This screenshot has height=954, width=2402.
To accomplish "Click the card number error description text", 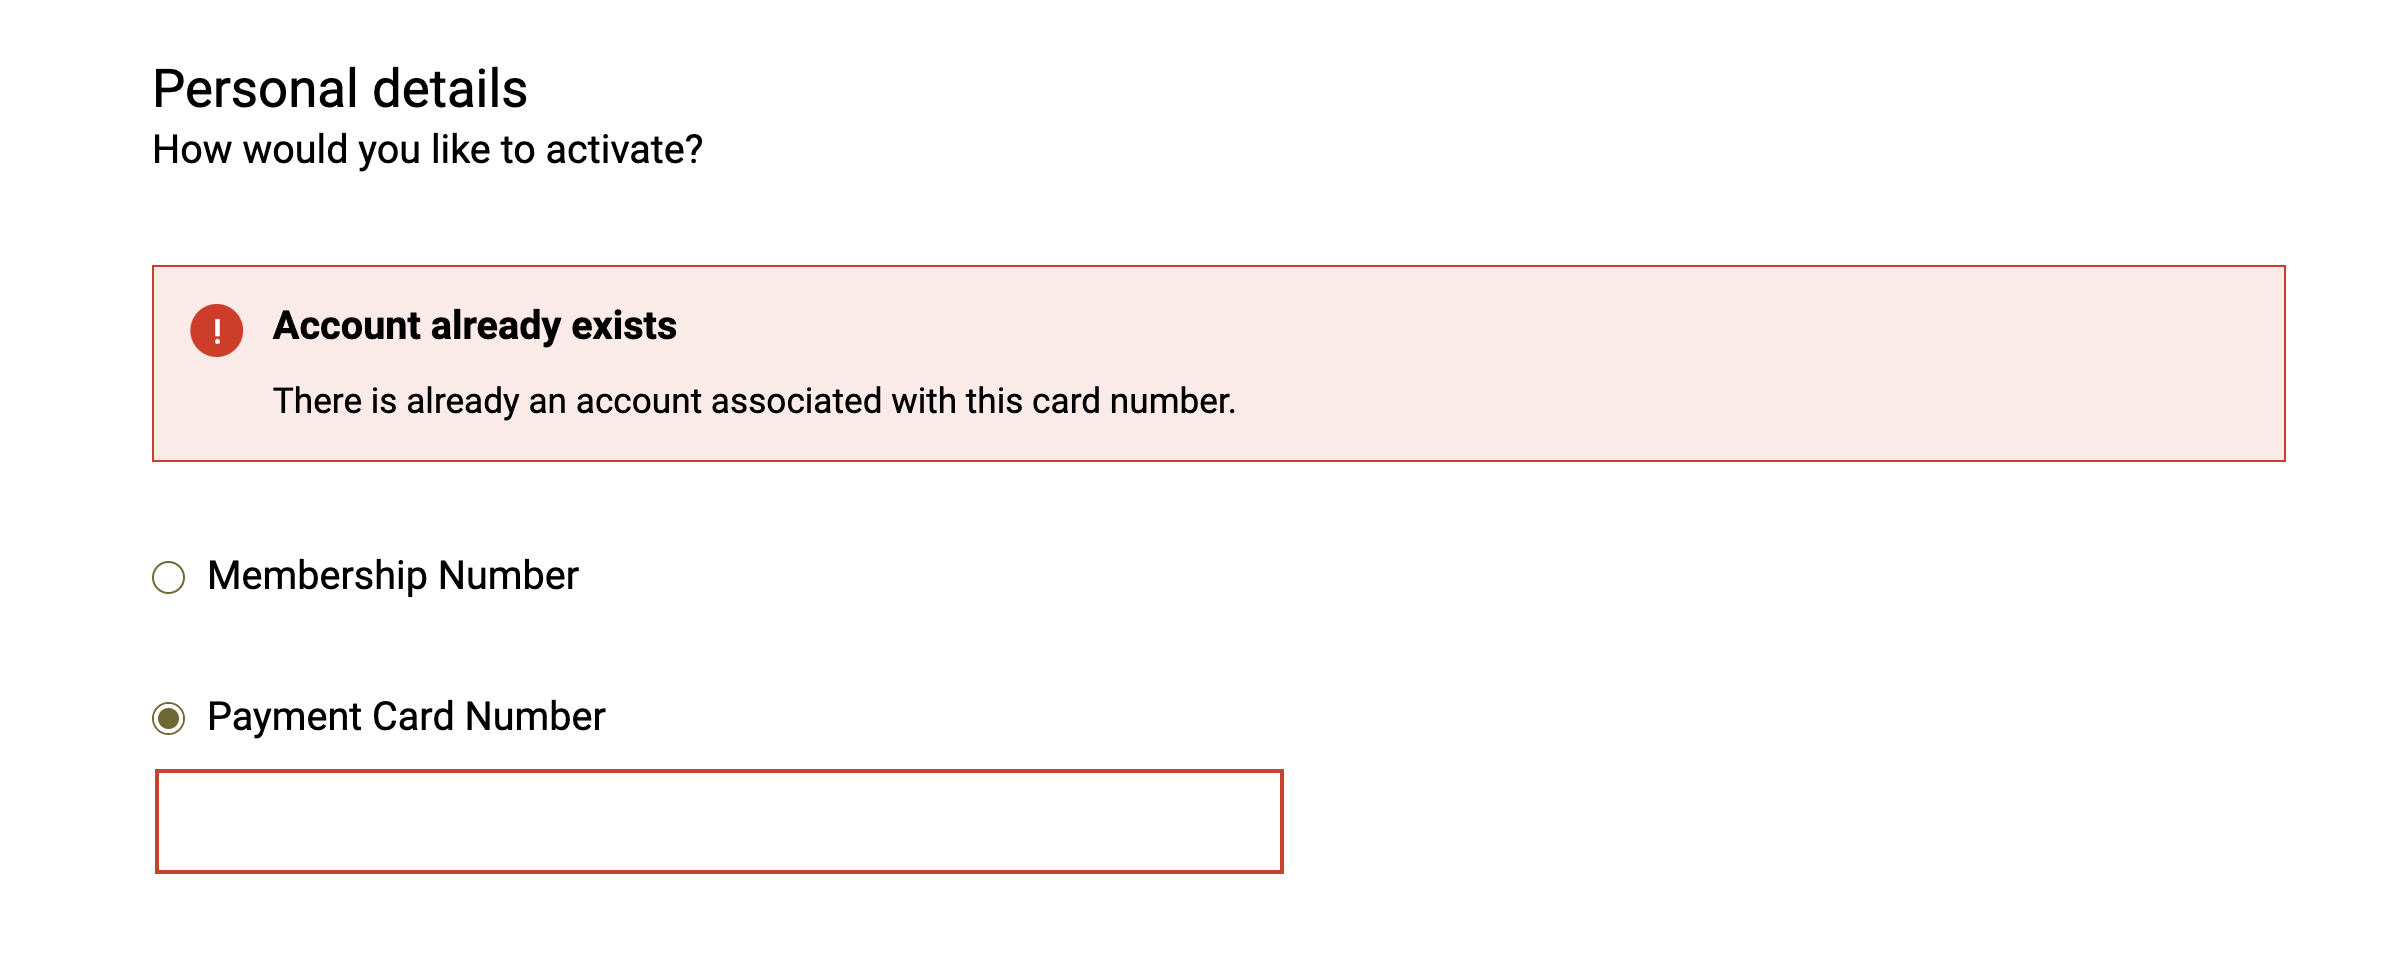I will click(x=754, y=401).
